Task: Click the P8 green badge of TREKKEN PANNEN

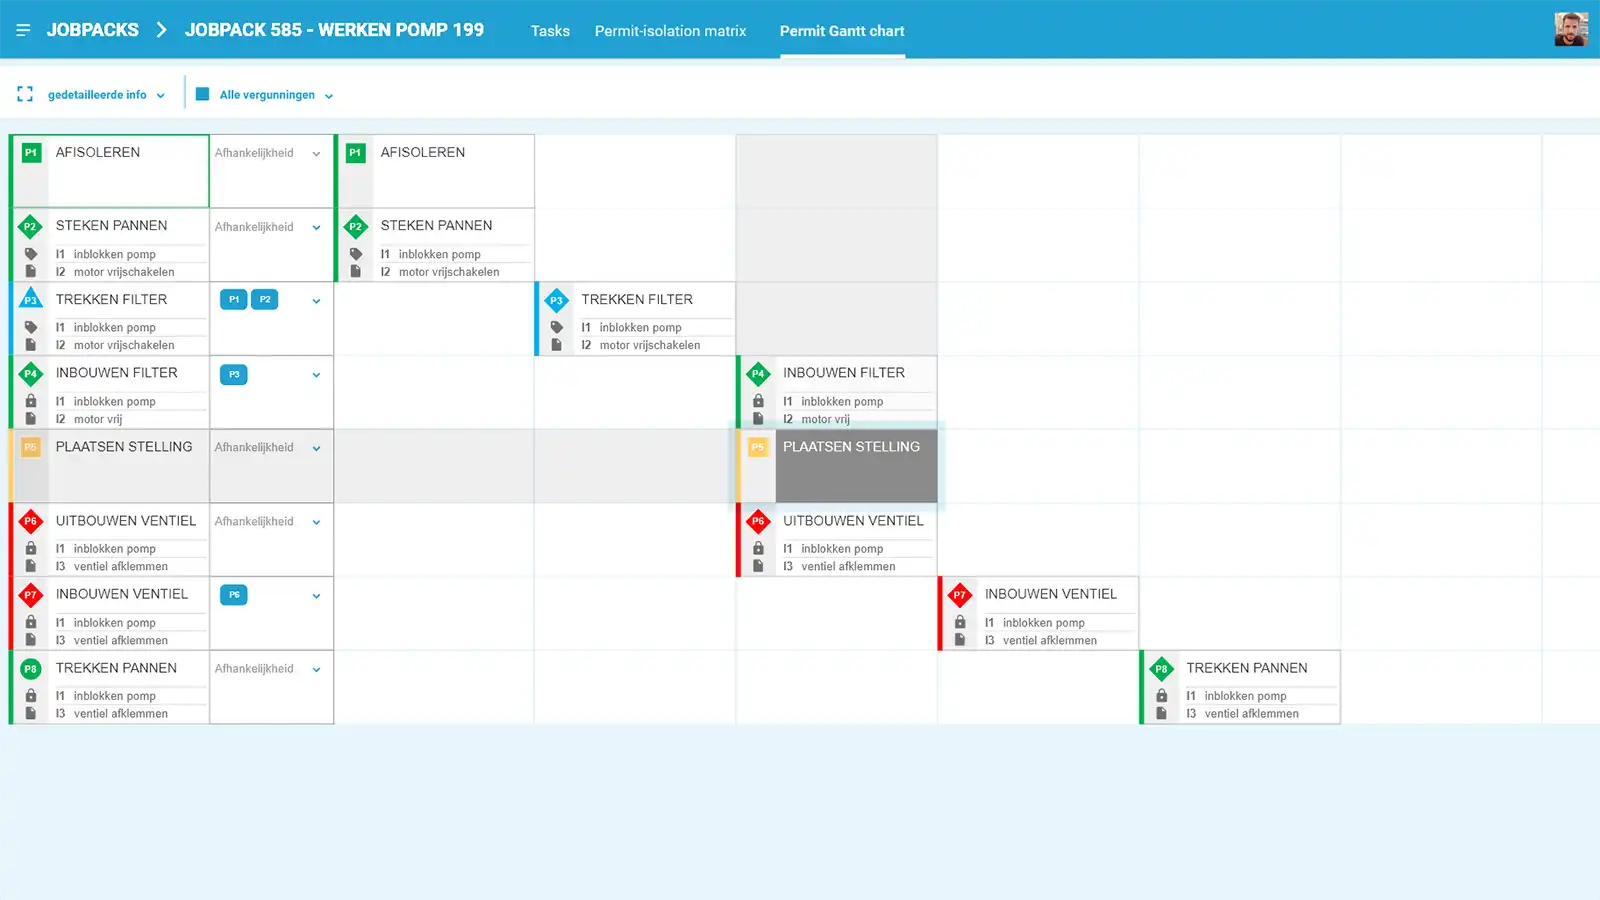Action: coord(30,668)
